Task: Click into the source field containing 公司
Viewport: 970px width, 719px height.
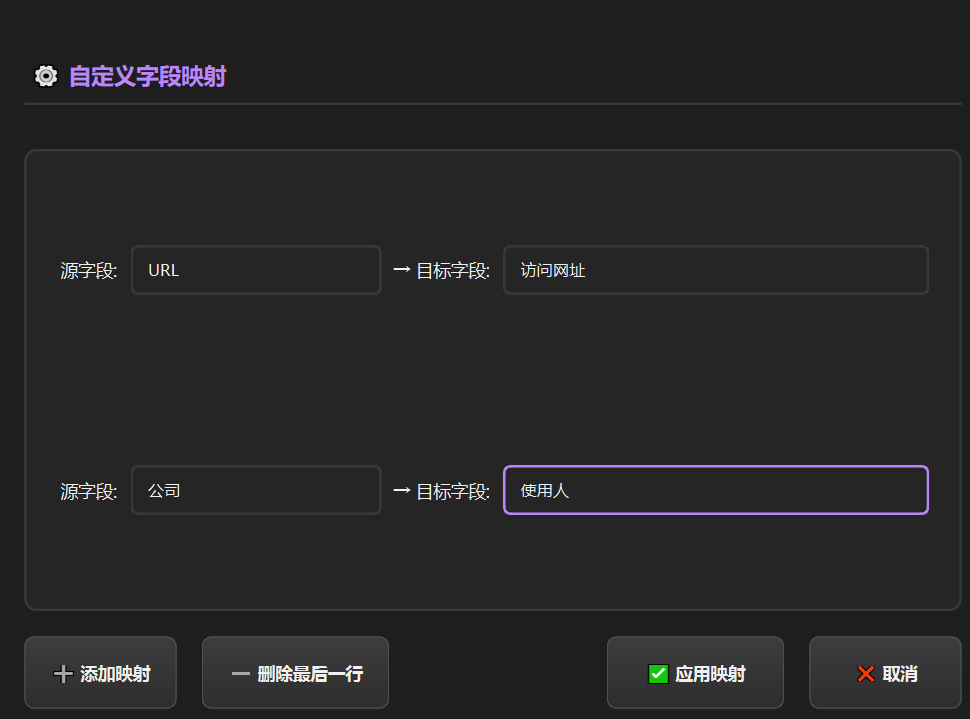Action: (x=256, y=490)
